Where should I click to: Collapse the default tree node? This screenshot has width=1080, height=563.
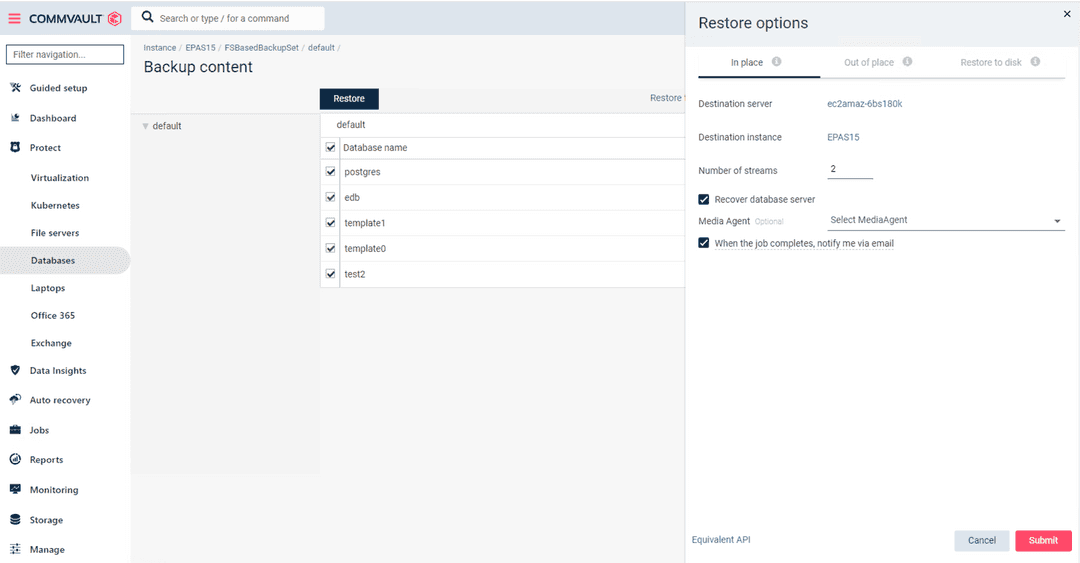click(145, 126)
